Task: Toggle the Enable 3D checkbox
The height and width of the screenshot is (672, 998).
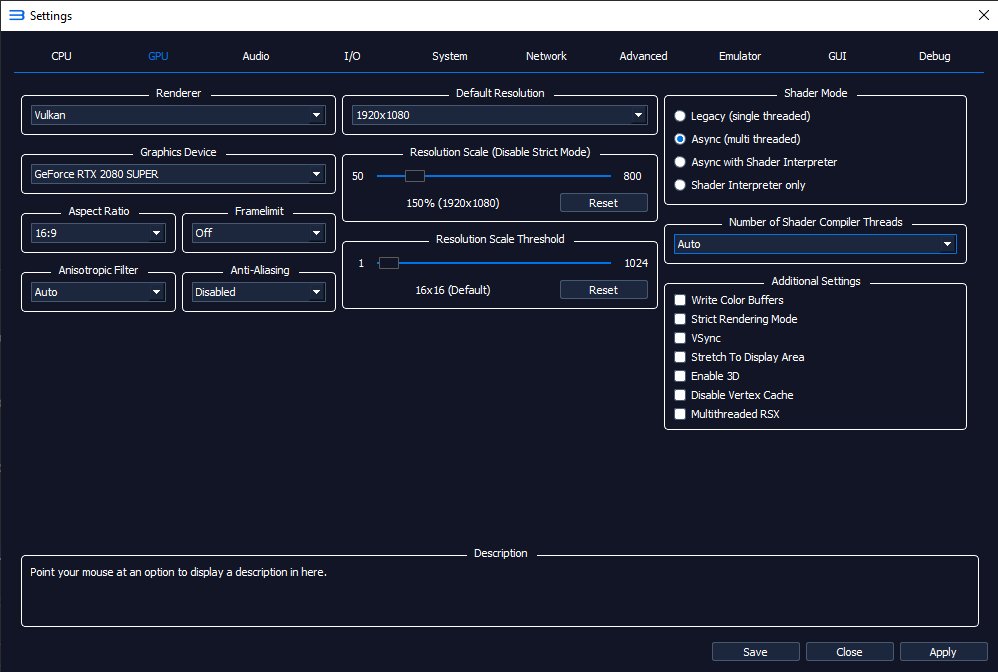Action: pyautogui.click(x=707, y=376)
